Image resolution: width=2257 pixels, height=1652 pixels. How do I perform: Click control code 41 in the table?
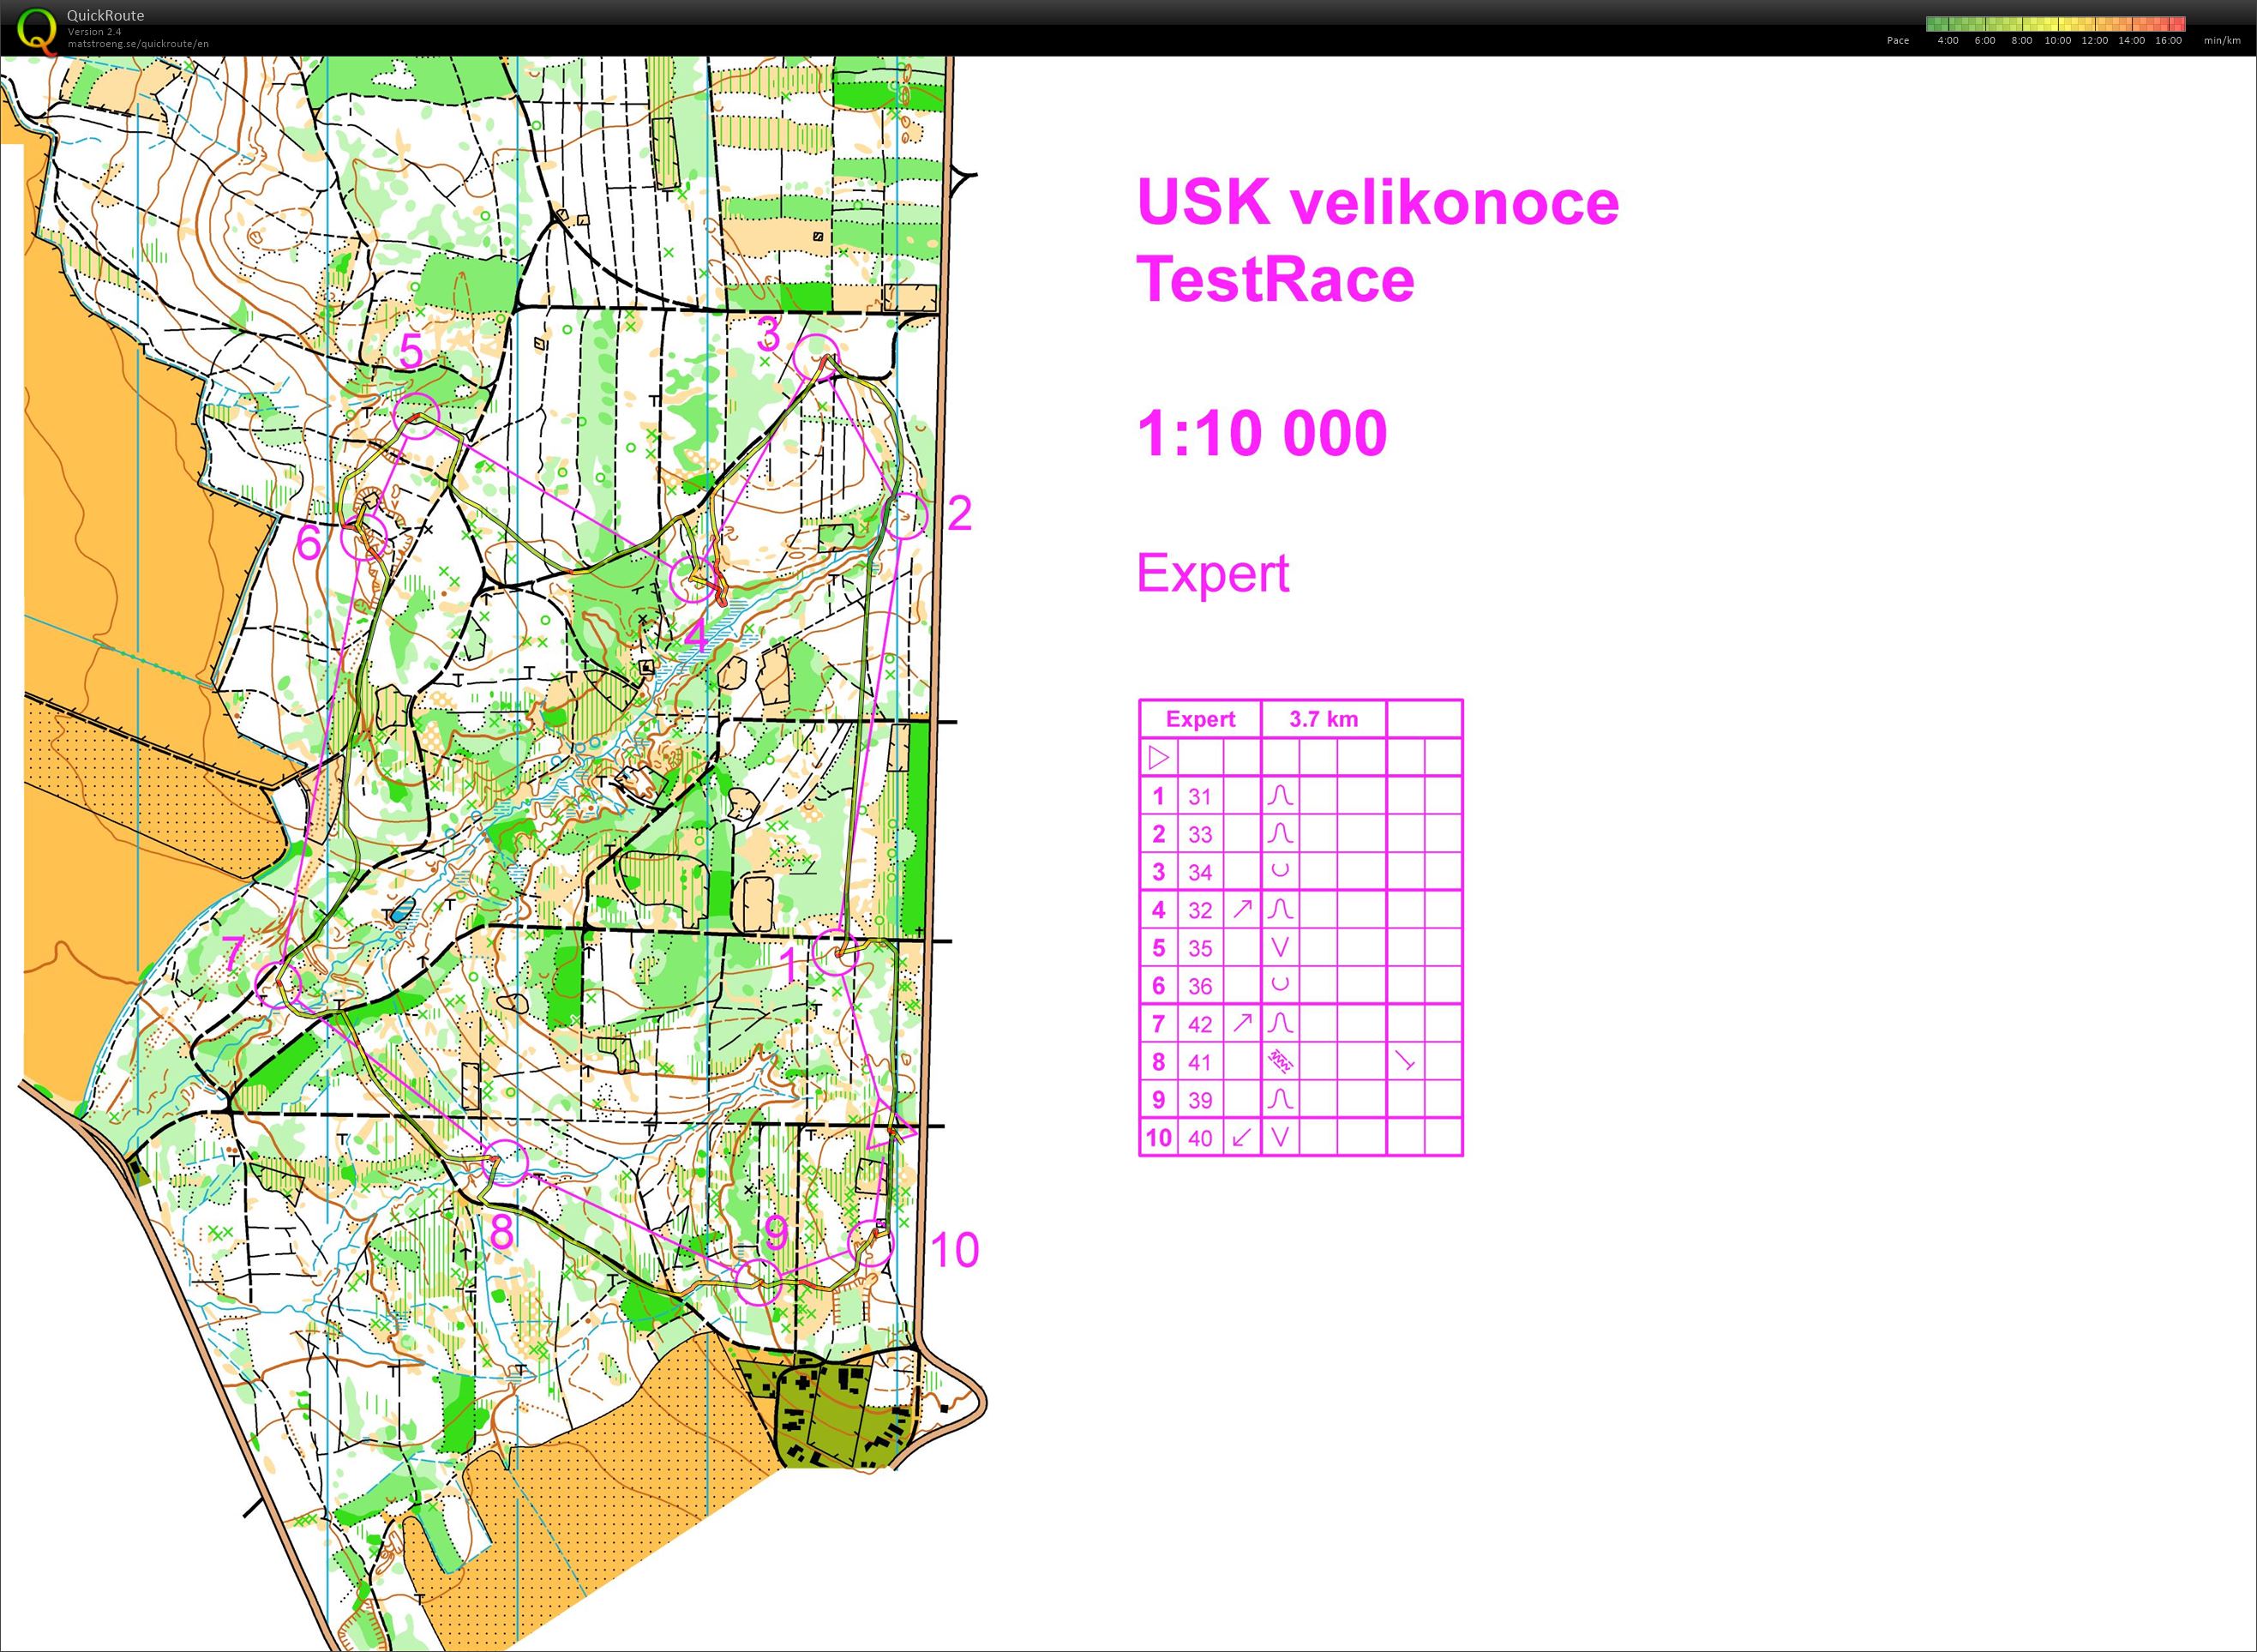(x=1200, y=1063)
